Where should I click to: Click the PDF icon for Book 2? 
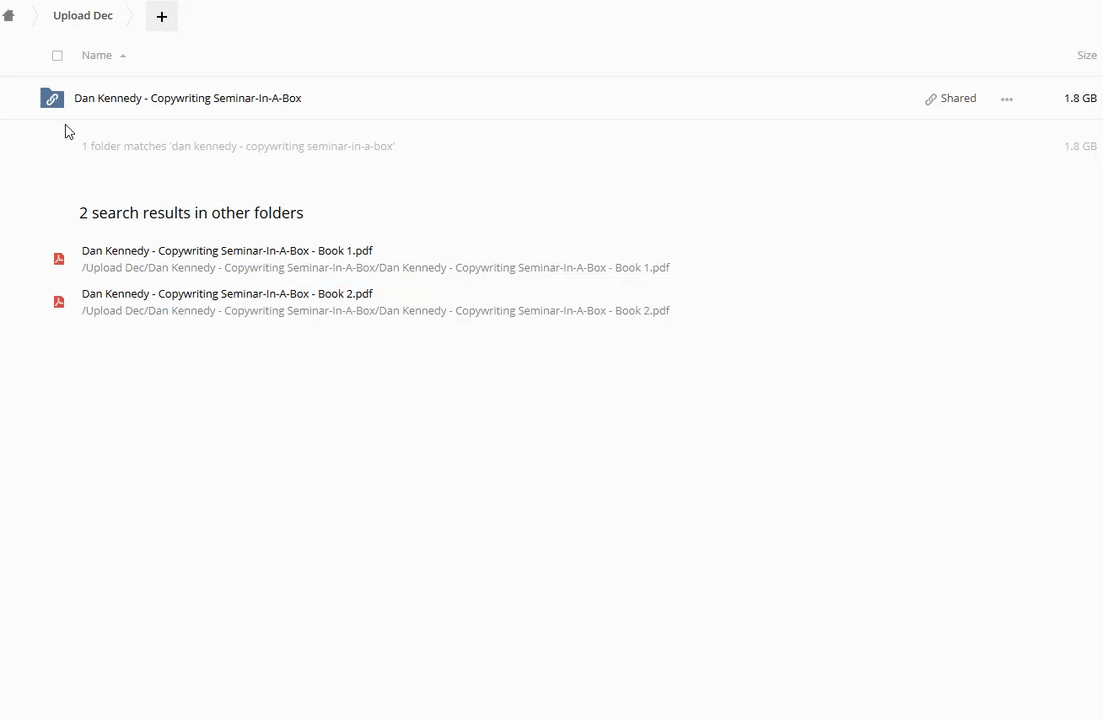tap(59, 302)
